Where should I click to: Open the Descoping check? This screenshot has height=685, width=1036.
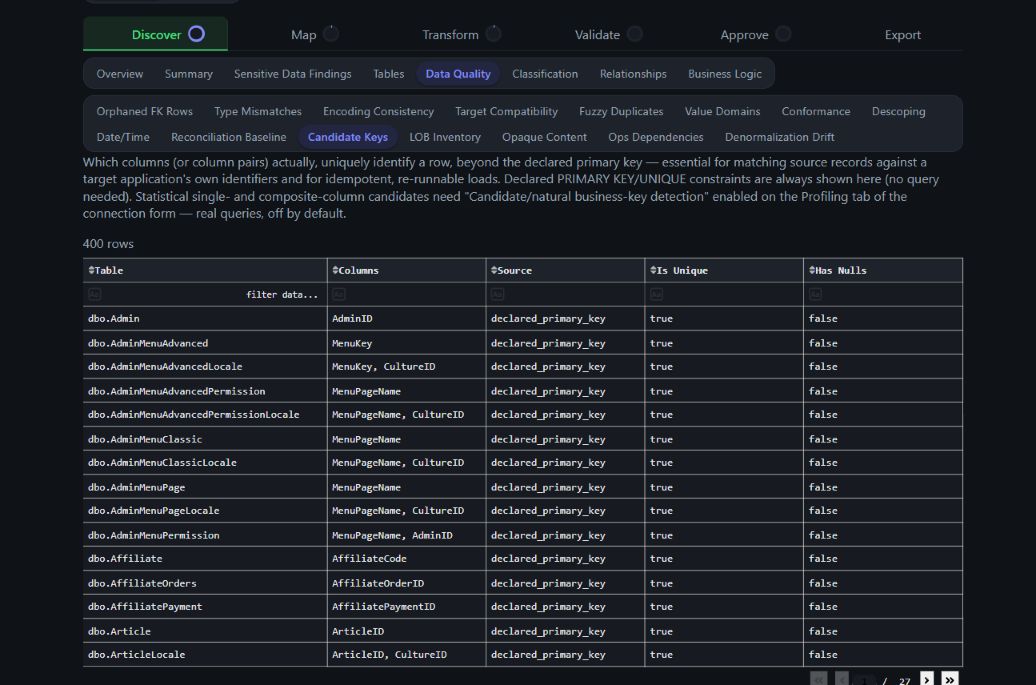tap(899, 112)
